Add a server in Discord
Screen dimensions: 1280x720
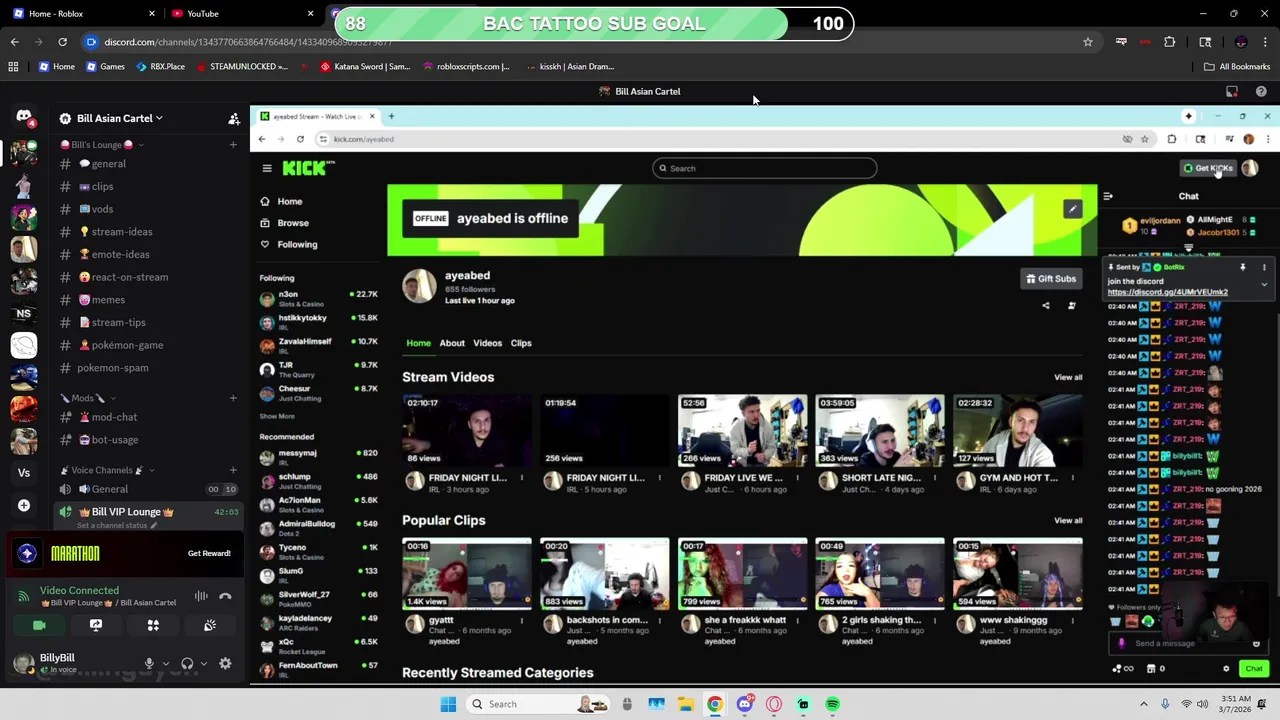point(24,505)
